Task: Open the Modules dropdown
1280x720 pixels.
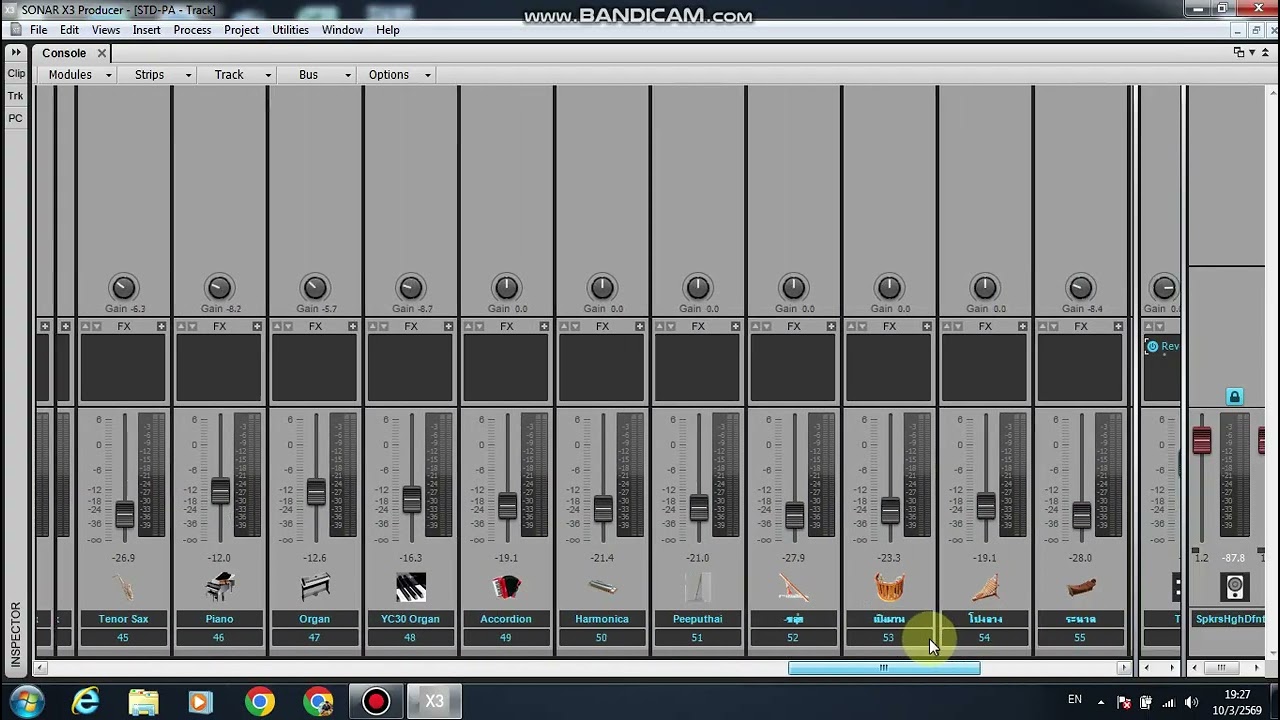Action: tap(79, 75)
